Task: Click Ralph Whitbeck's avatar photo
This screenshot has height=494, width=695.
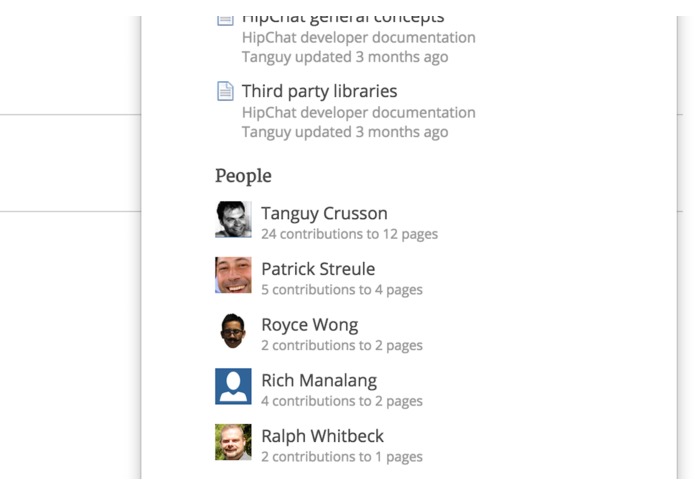Action: tap(233, 442)
